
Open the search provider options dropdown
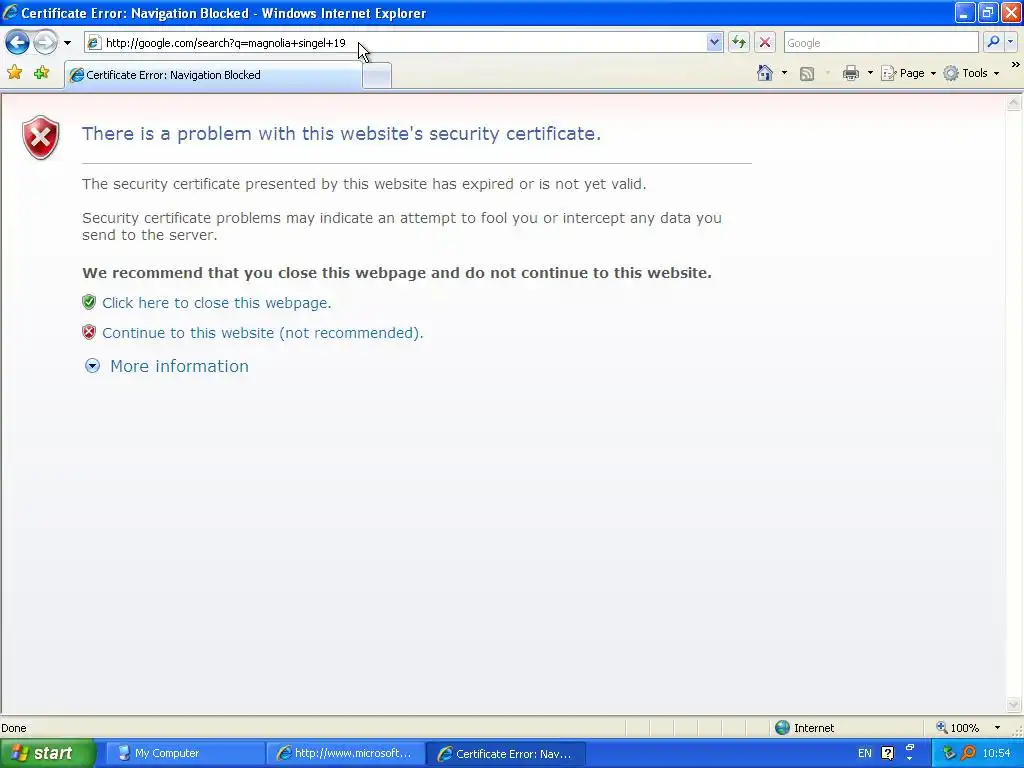(x=1010, y=42)
